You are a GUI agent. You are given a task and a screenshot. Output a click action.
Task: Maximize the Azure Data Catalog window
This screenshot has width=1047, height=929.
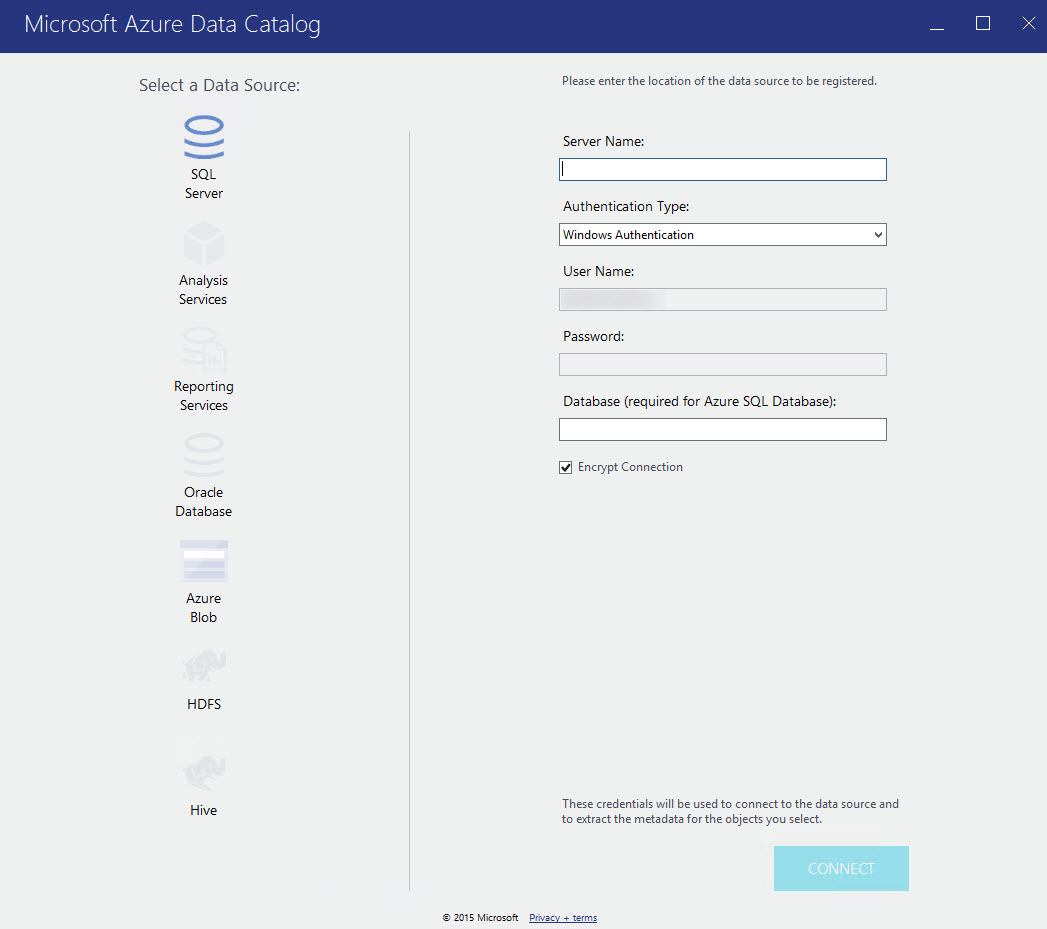coord(983,24)
